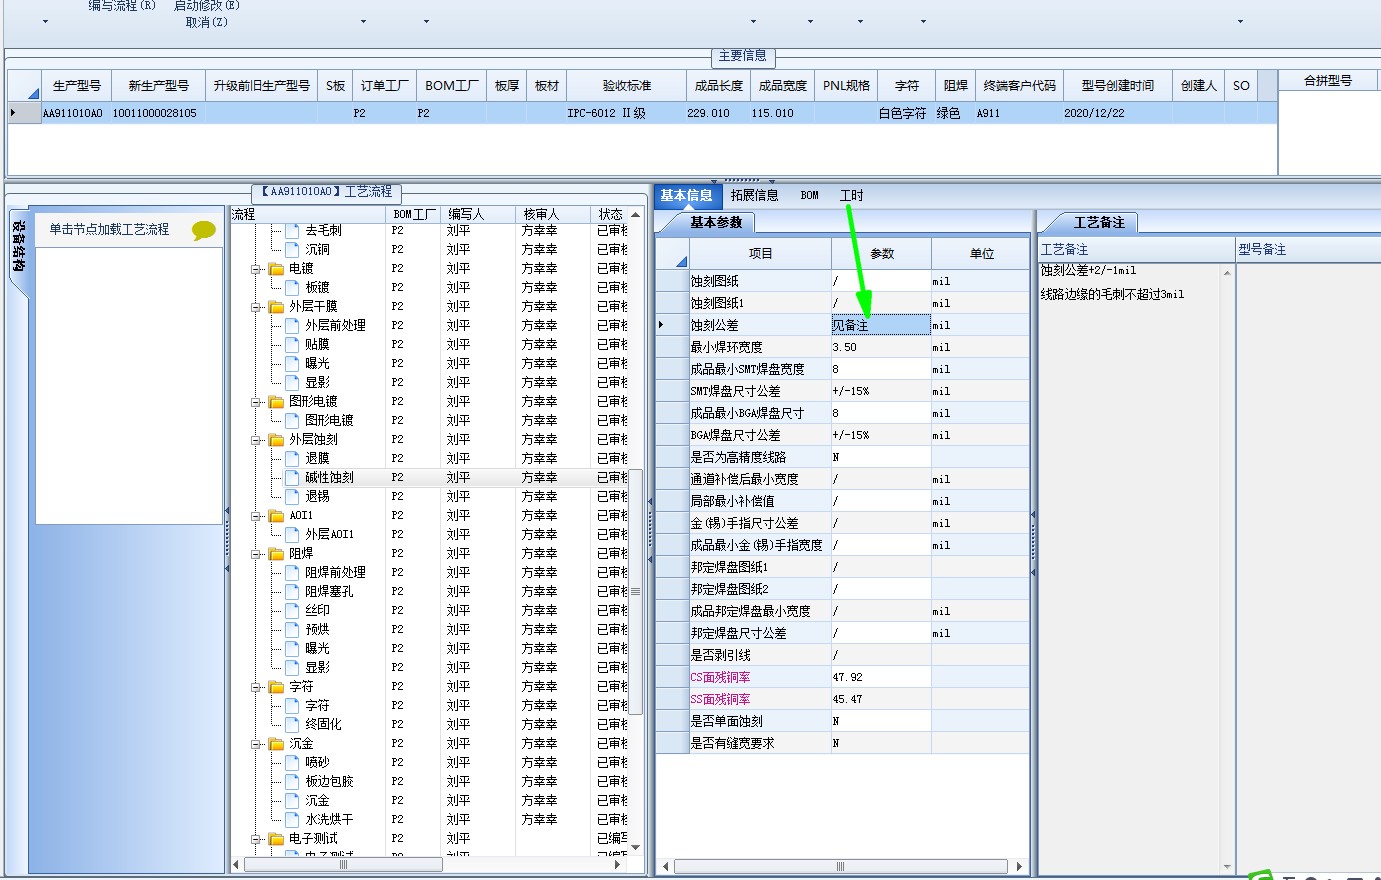Click the 线路边缘的毛刺不超过3mil remark

1112,295
